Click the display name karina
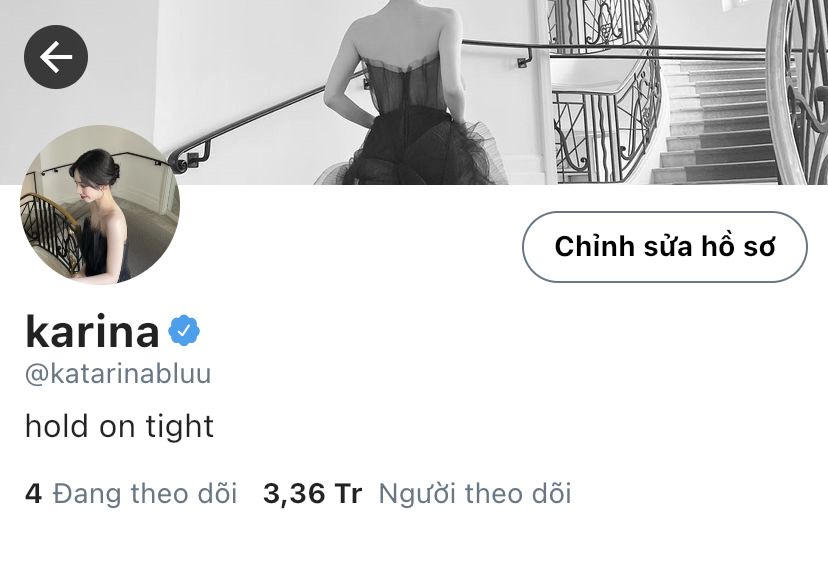 (x=92, y=331)
